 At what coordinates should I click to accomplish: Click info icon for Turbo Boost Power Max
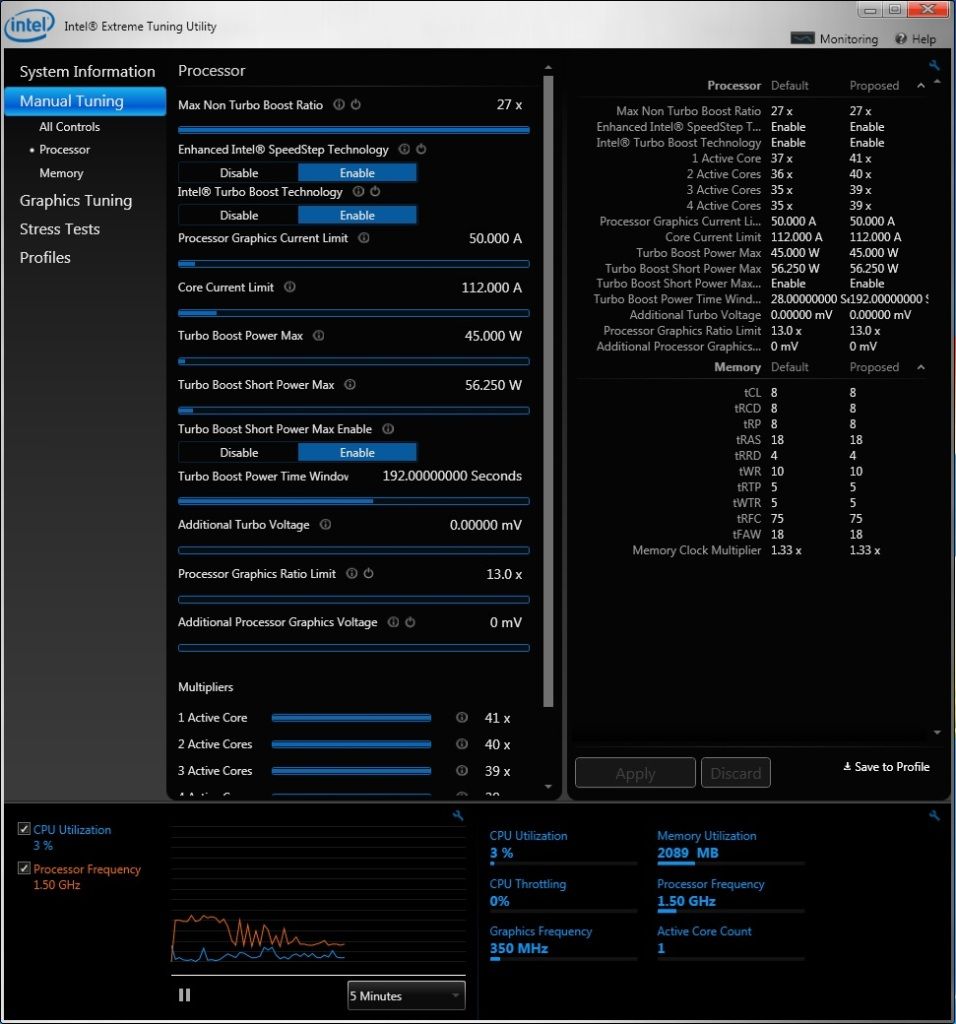[319, 336]
